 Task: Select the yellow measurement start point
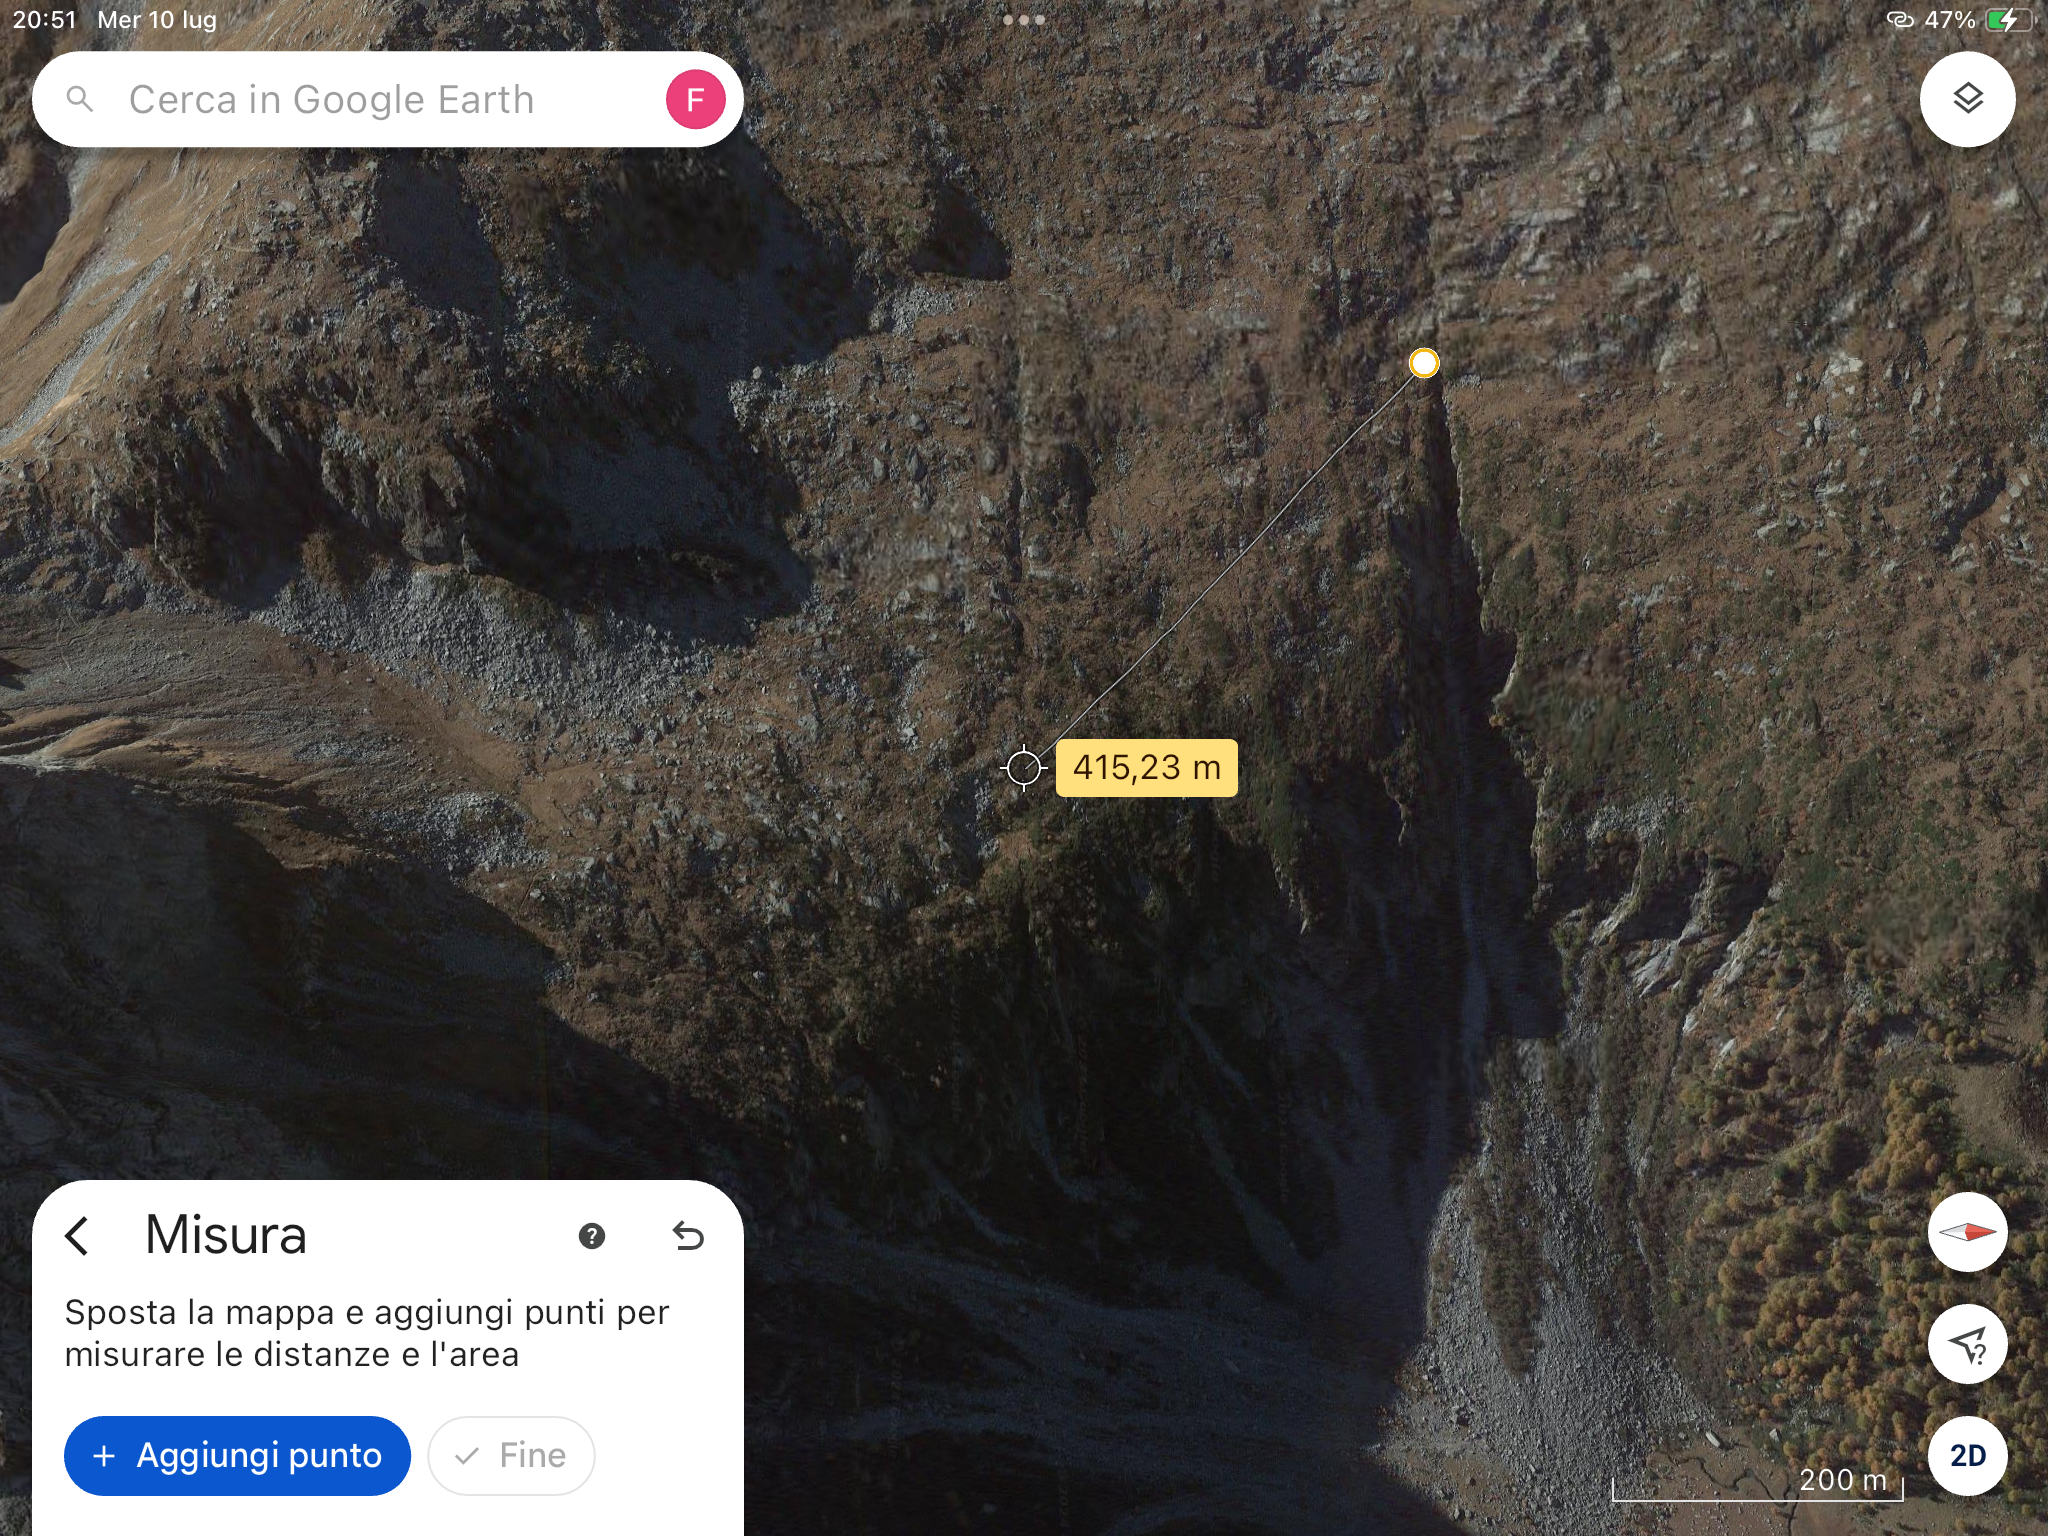pos(1424,362)
